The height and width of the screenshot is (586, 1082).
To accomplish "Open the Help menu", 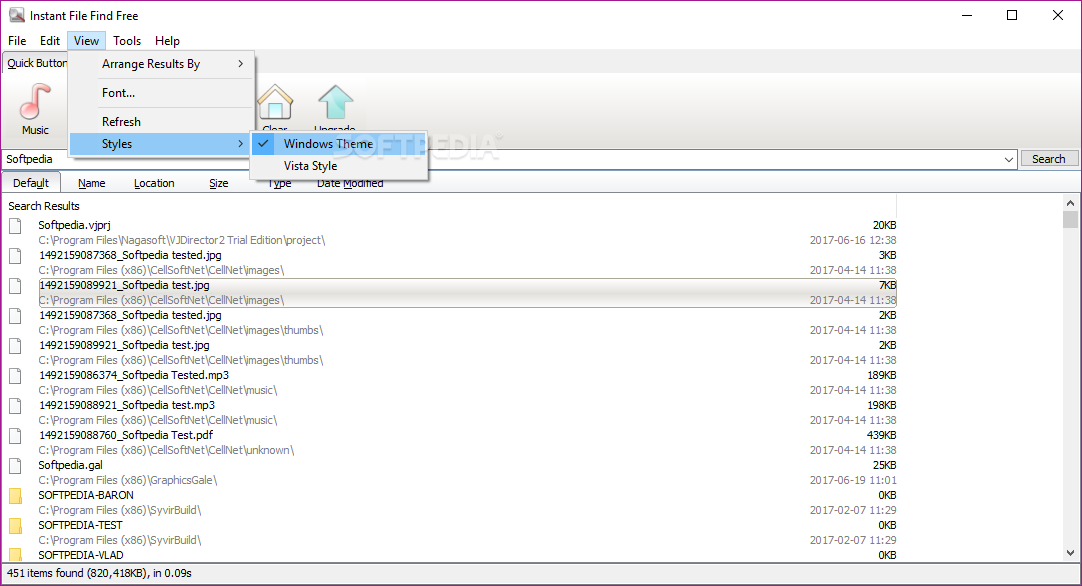I will pos(167,41).
